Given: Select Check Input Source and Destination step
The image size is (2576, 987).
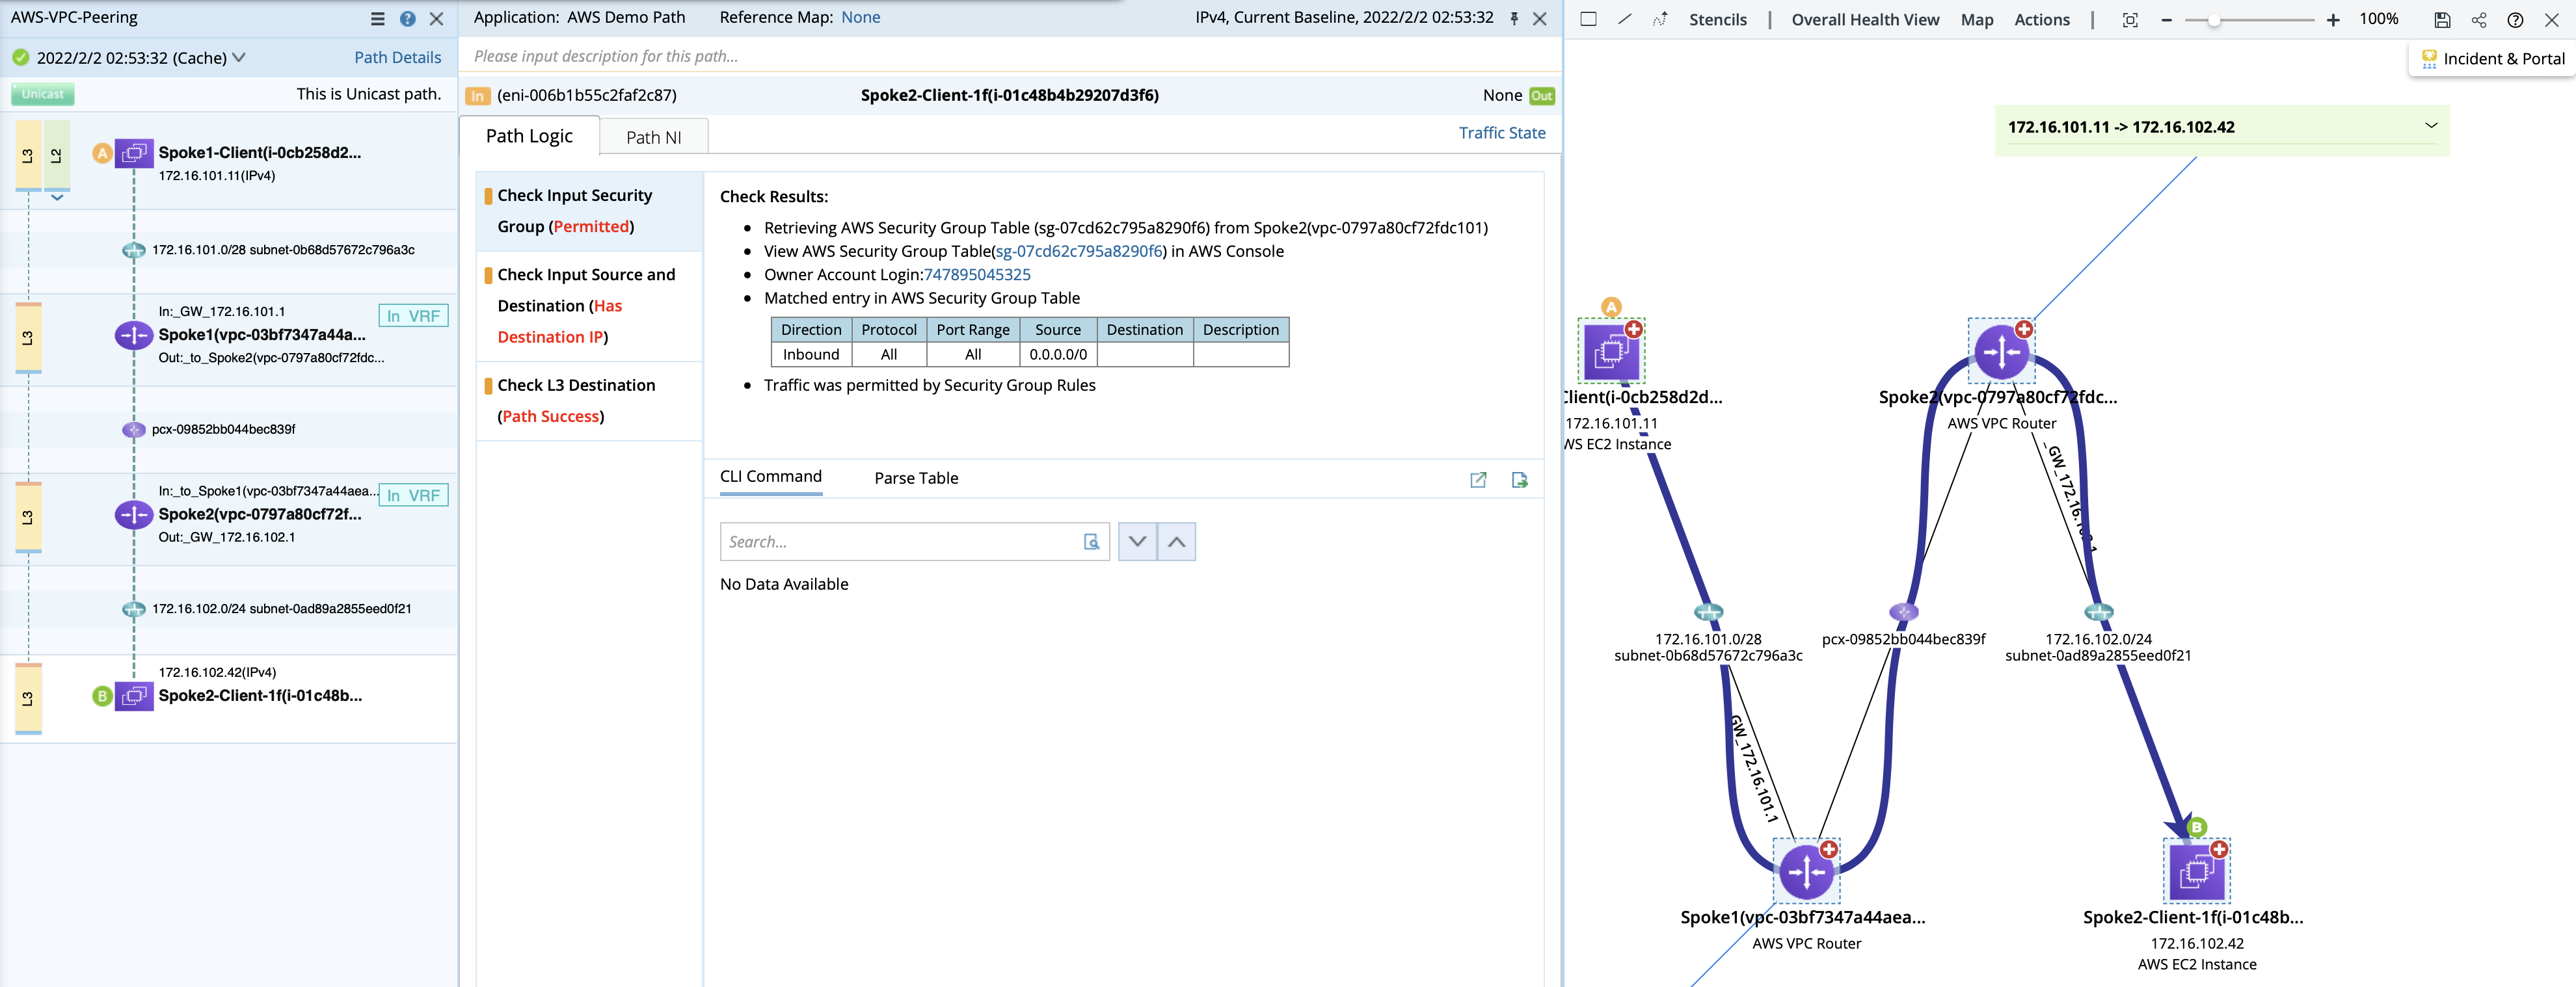Looking at the screenshot, I should click(x=589, y=306).
